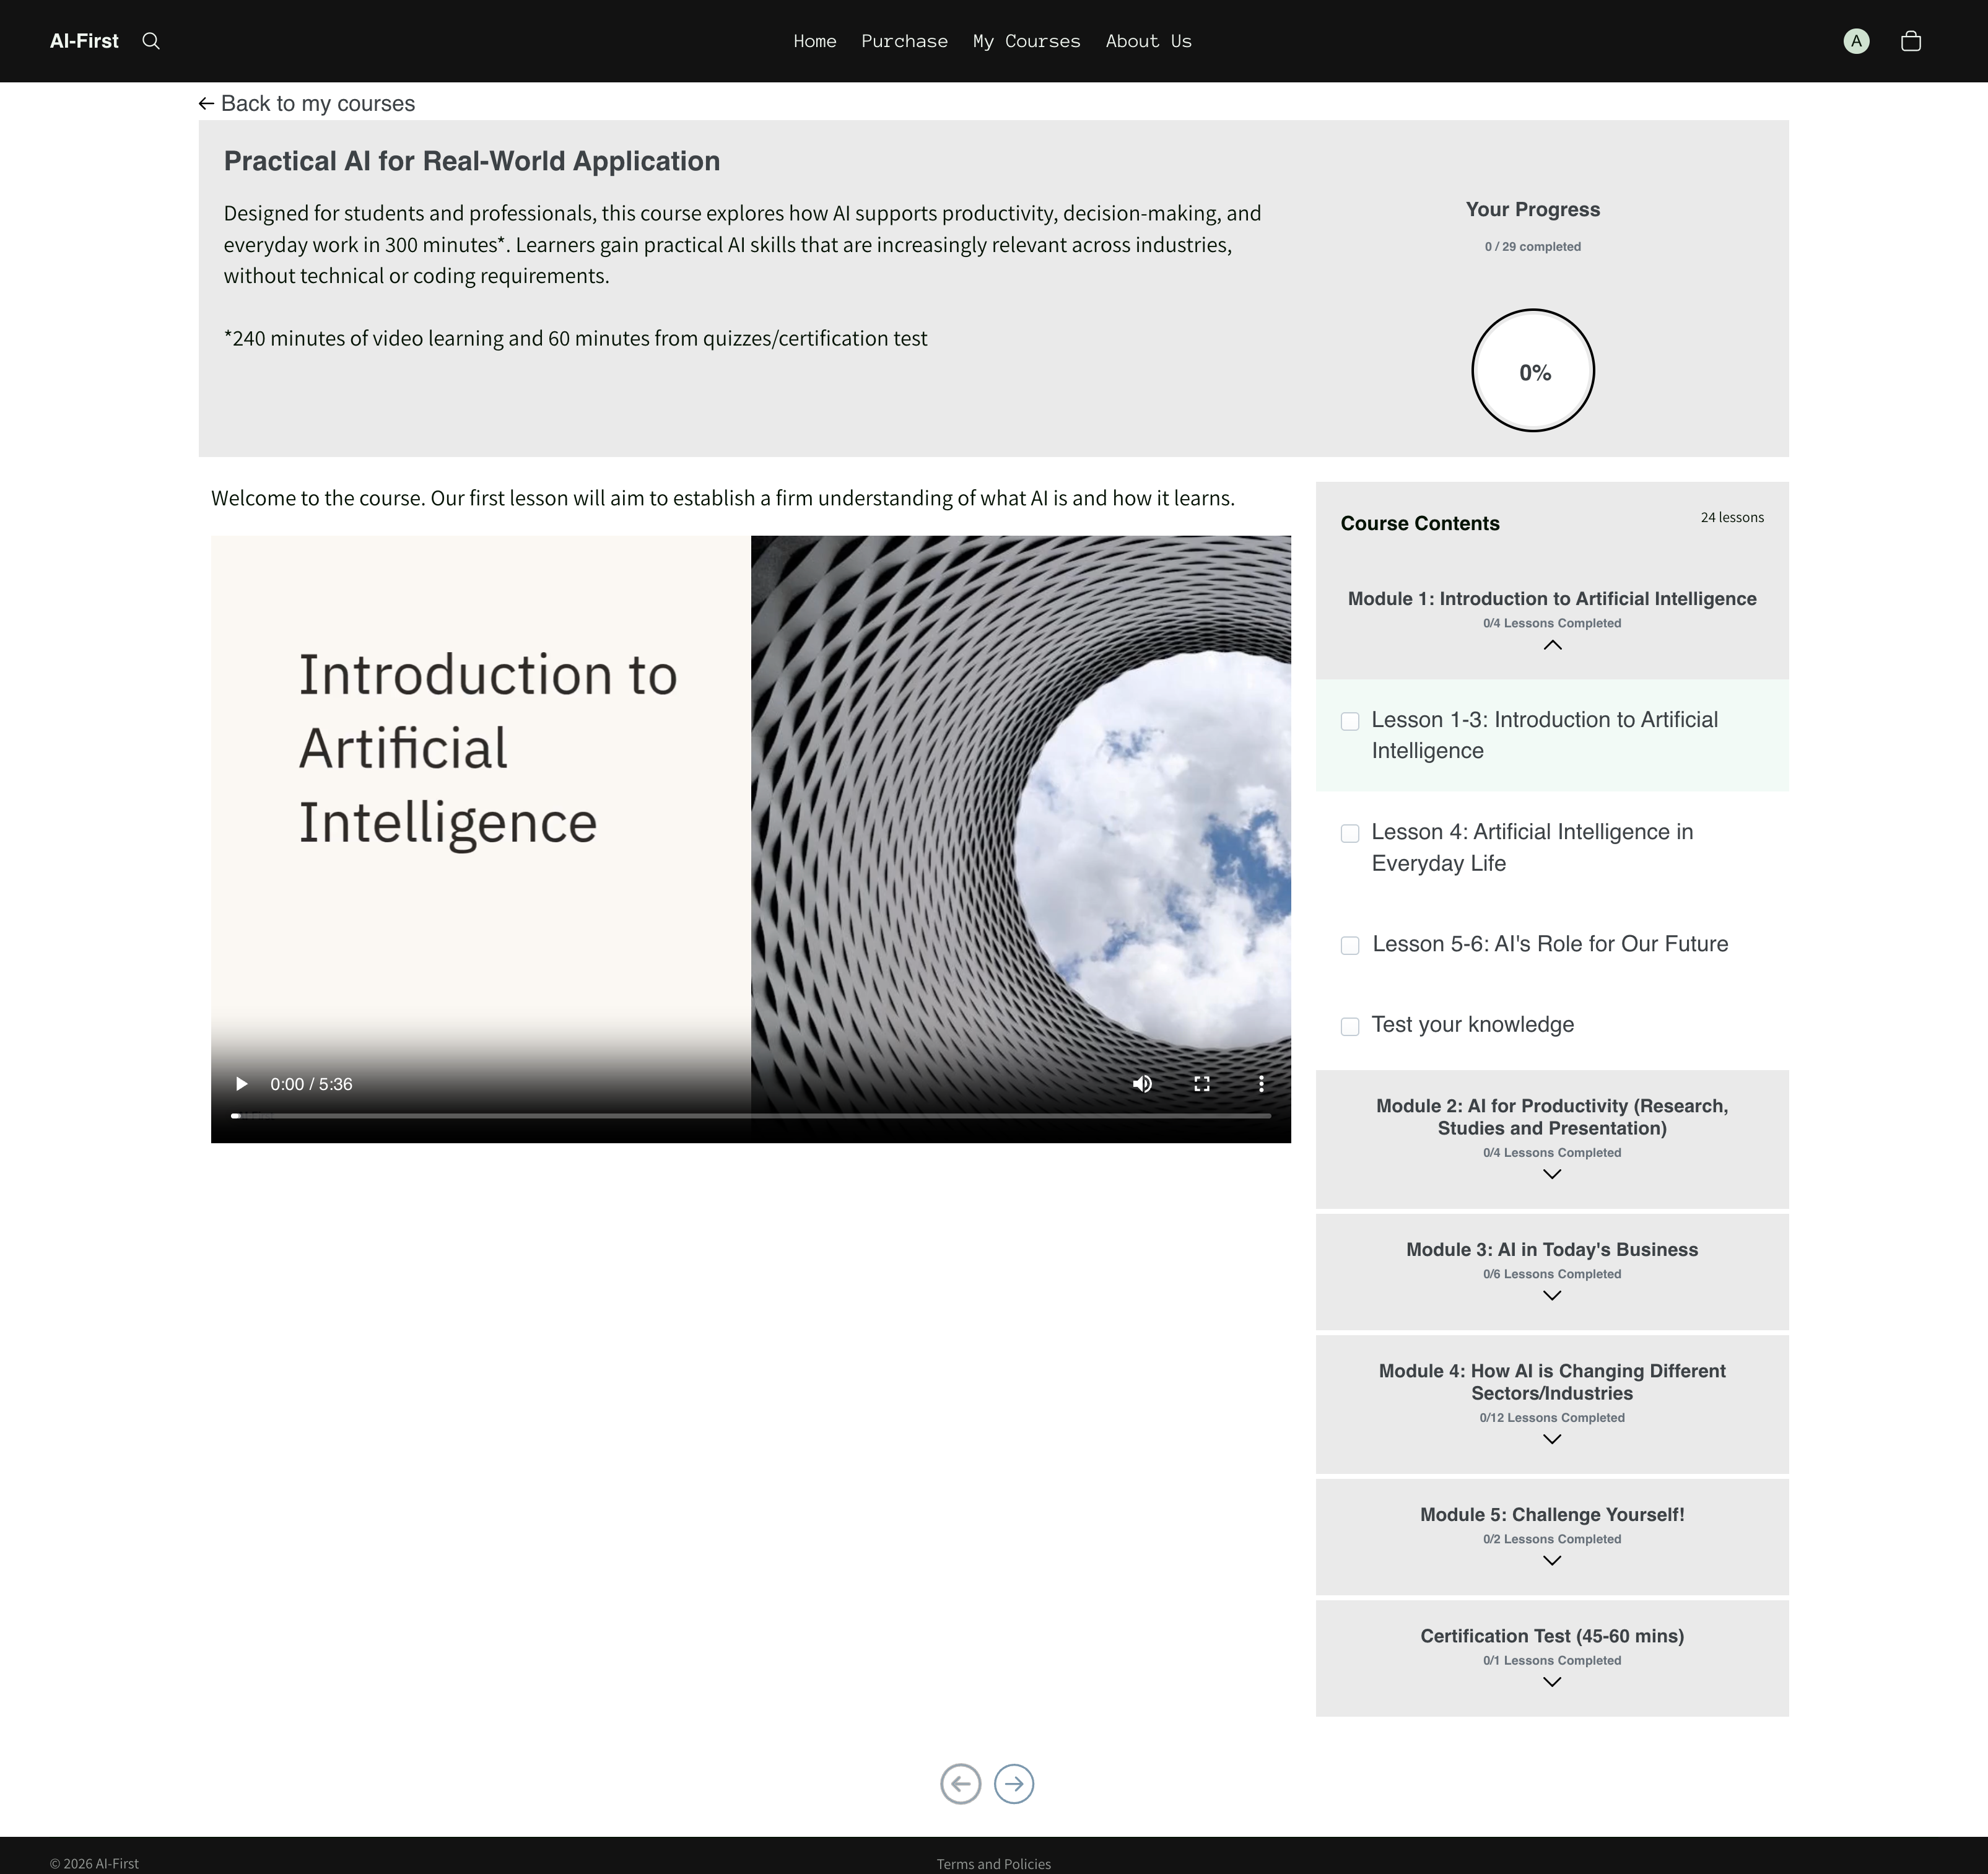
Task: Open the search icon in the header
Action: 151,41
